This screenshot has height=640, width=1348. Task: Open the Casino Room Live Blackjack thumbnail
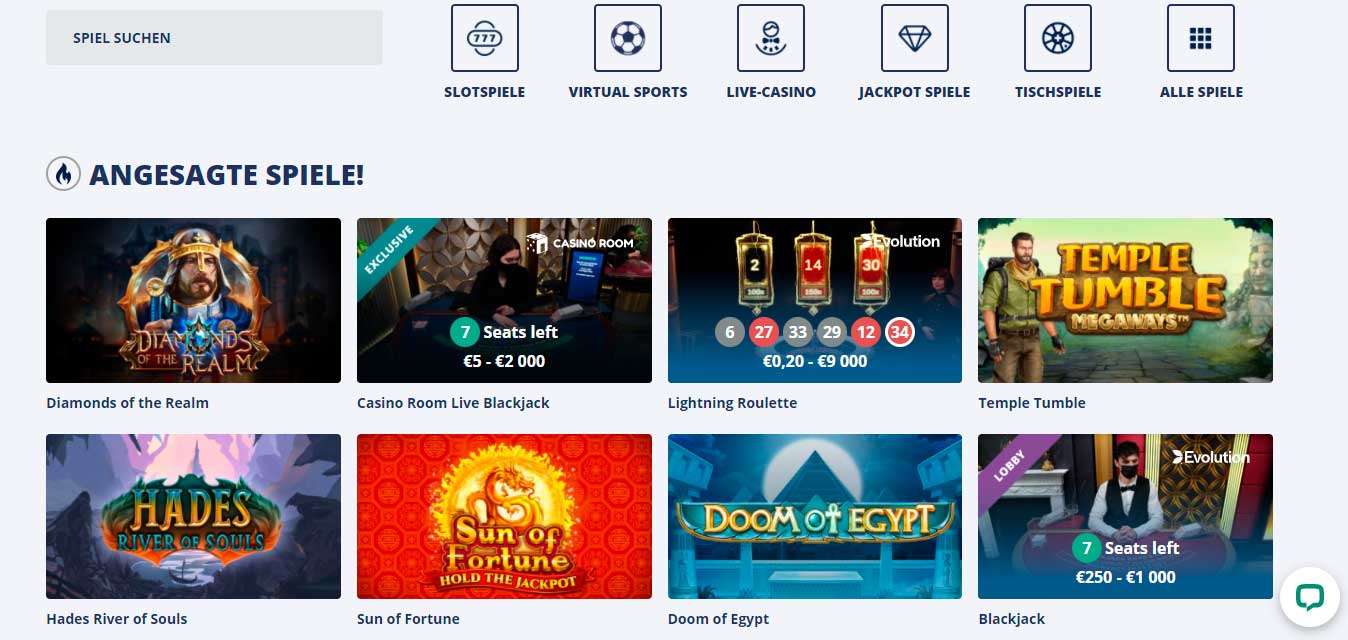coord(504,300)
